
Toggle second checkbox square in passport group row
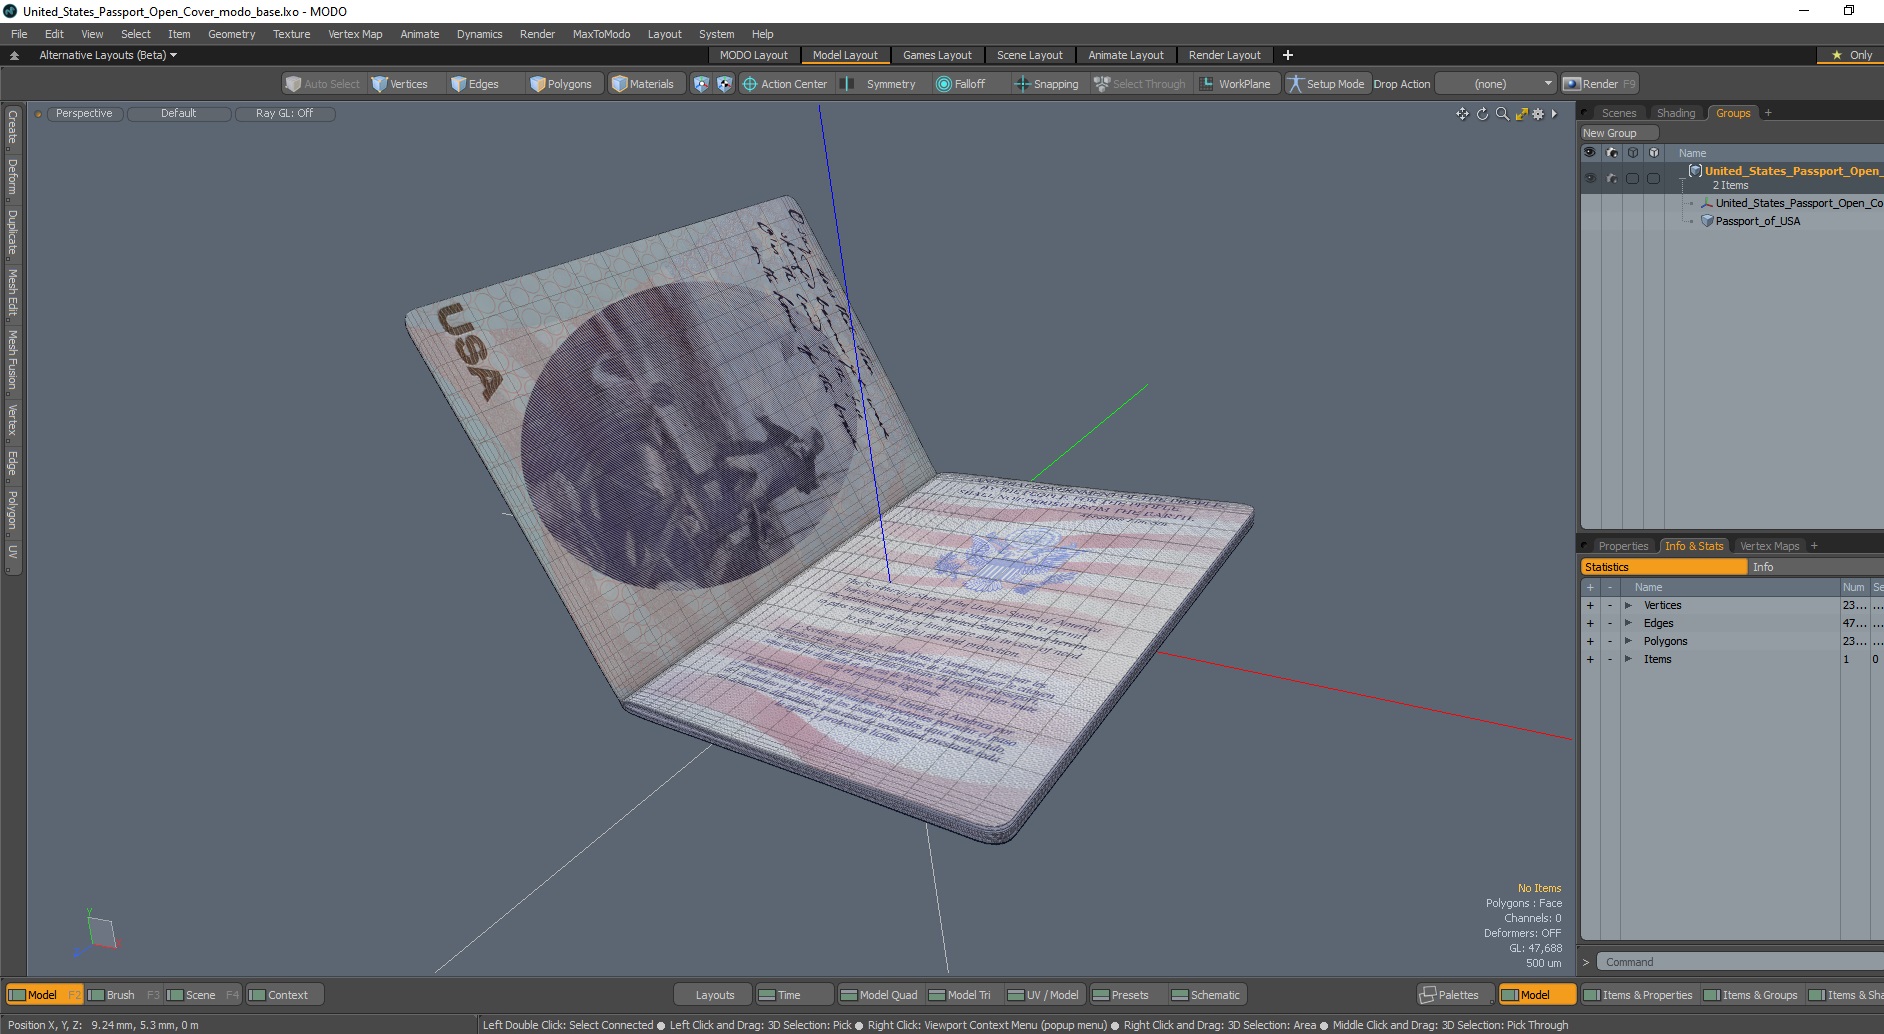pos(1653,178)
